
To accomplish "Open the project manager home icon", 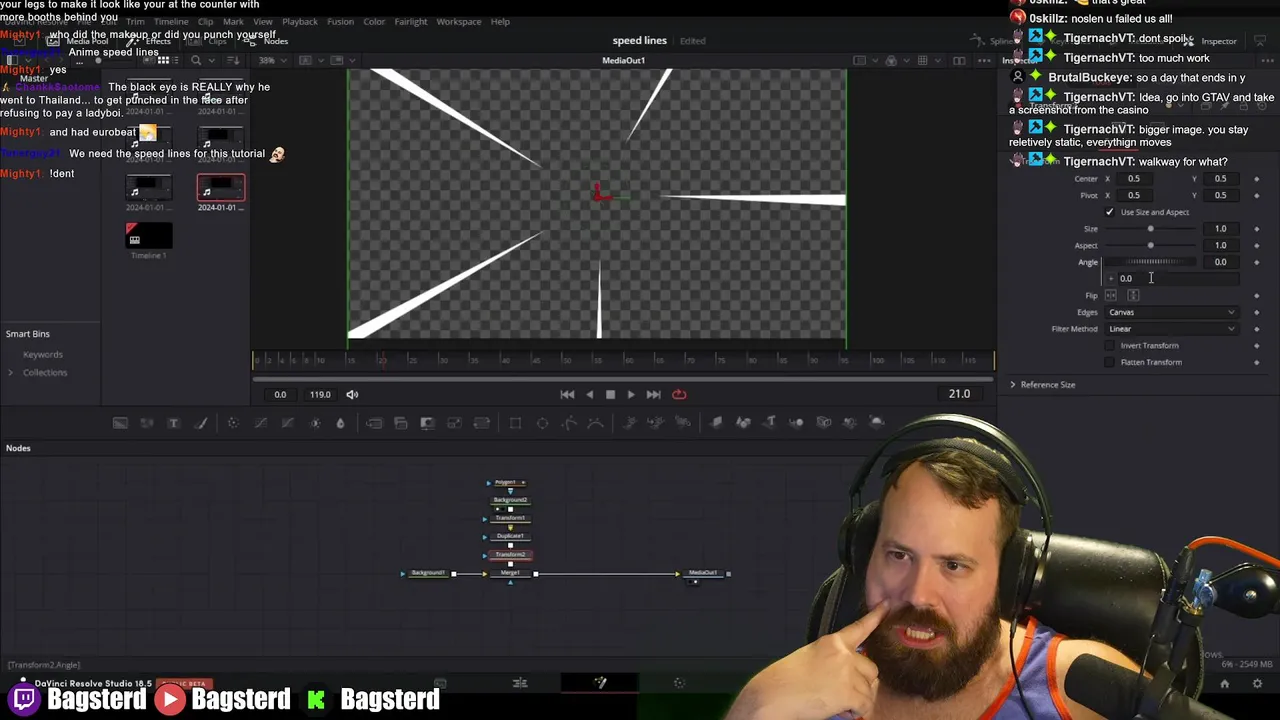I will pos(1224,684).
